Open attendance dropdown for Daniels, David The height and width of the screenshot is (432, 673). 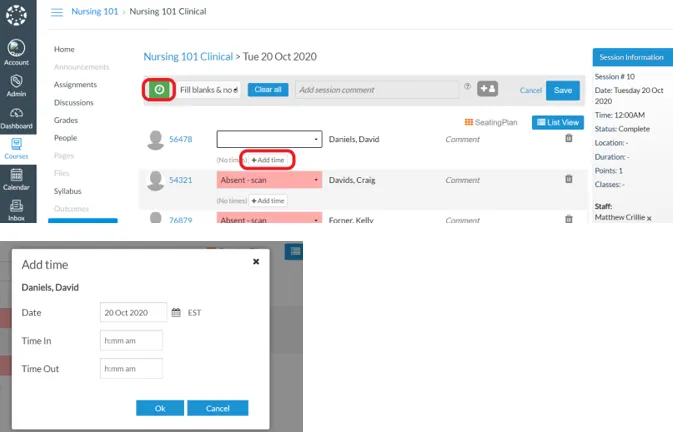click(x=269, y=139)
